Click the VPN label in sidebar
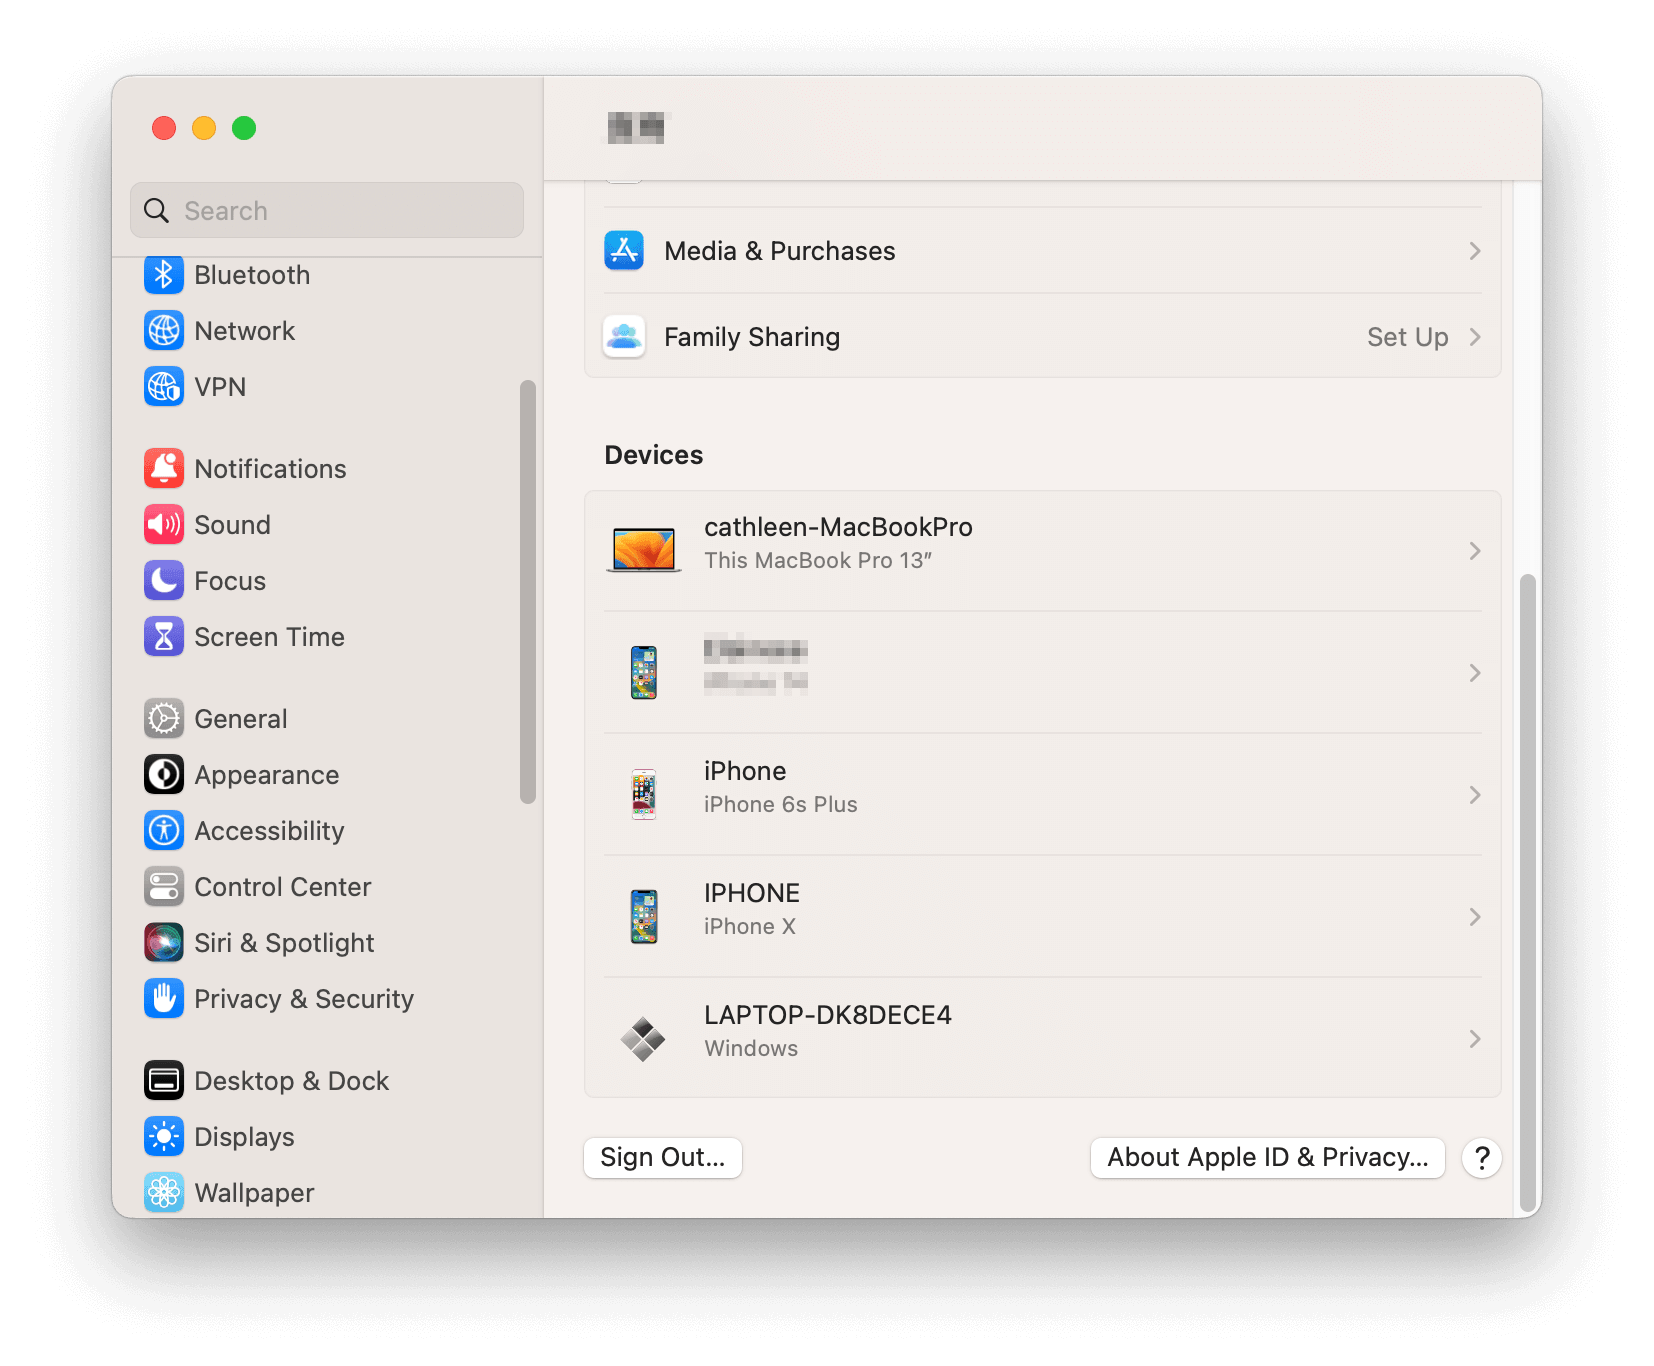This screenshot has width=1654, height=1366. [220, 387]
